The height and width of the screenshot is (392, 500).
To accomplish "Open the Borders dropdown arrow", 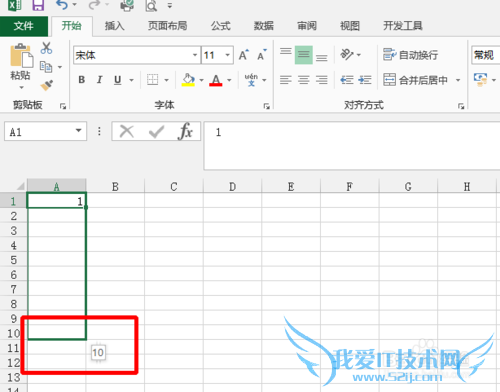I will pos(167,80).
